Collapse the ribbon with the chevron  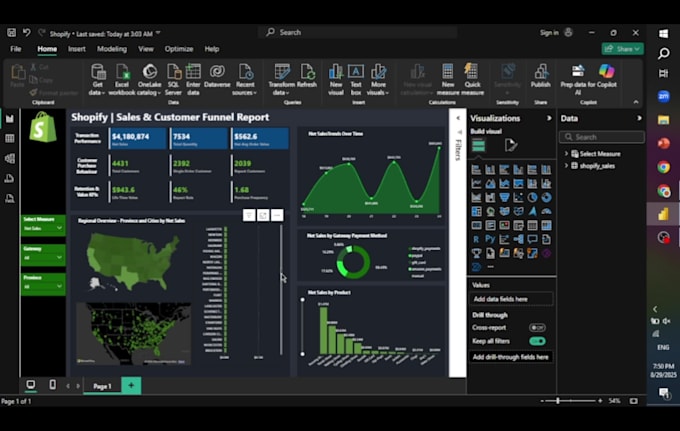(x=636, y=102)
